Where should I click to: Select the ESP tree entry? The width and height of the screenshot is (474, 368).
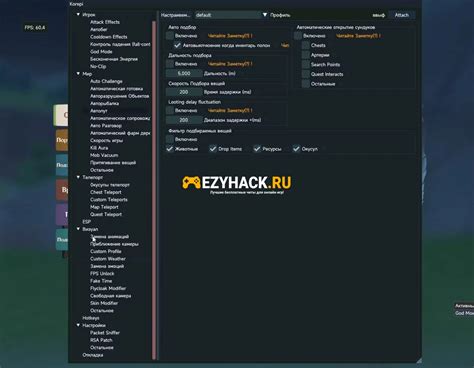pos(87,222)
